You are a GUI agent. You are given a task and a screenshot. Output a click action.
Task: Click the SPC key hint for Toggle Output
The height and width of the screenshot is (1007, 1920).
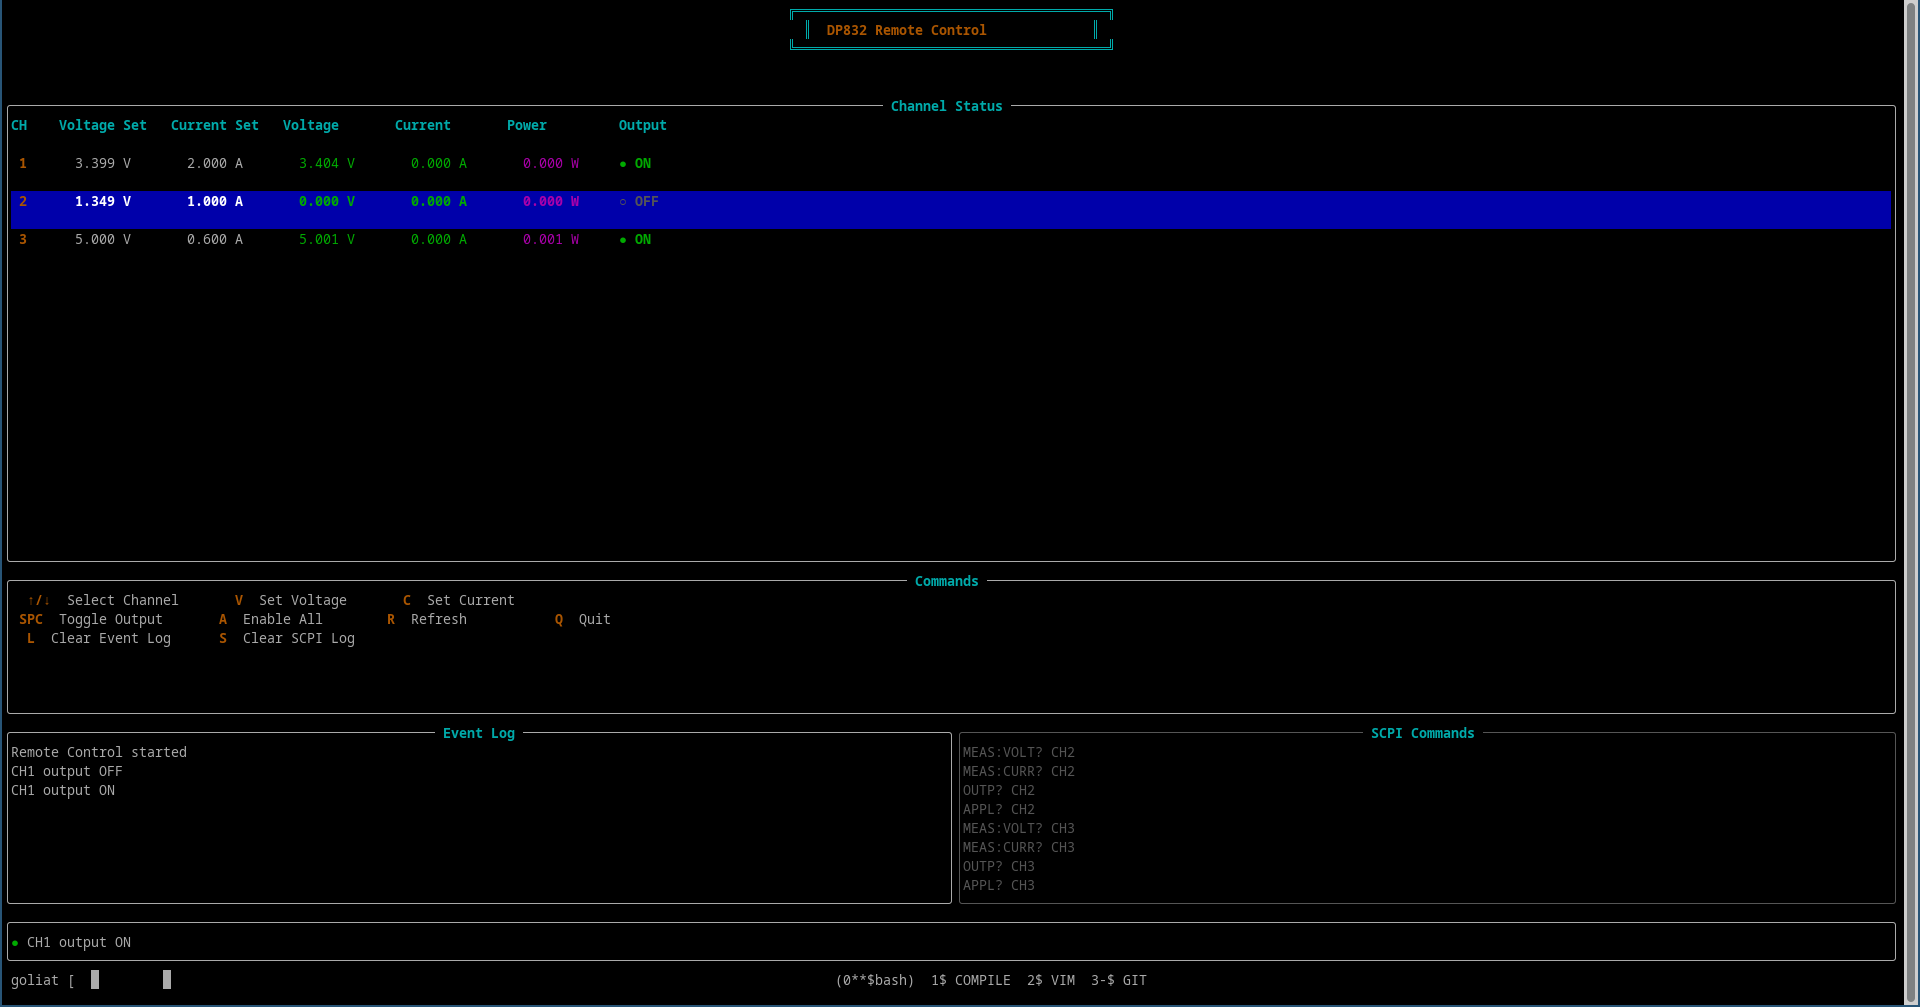click(x=31, y=620)
